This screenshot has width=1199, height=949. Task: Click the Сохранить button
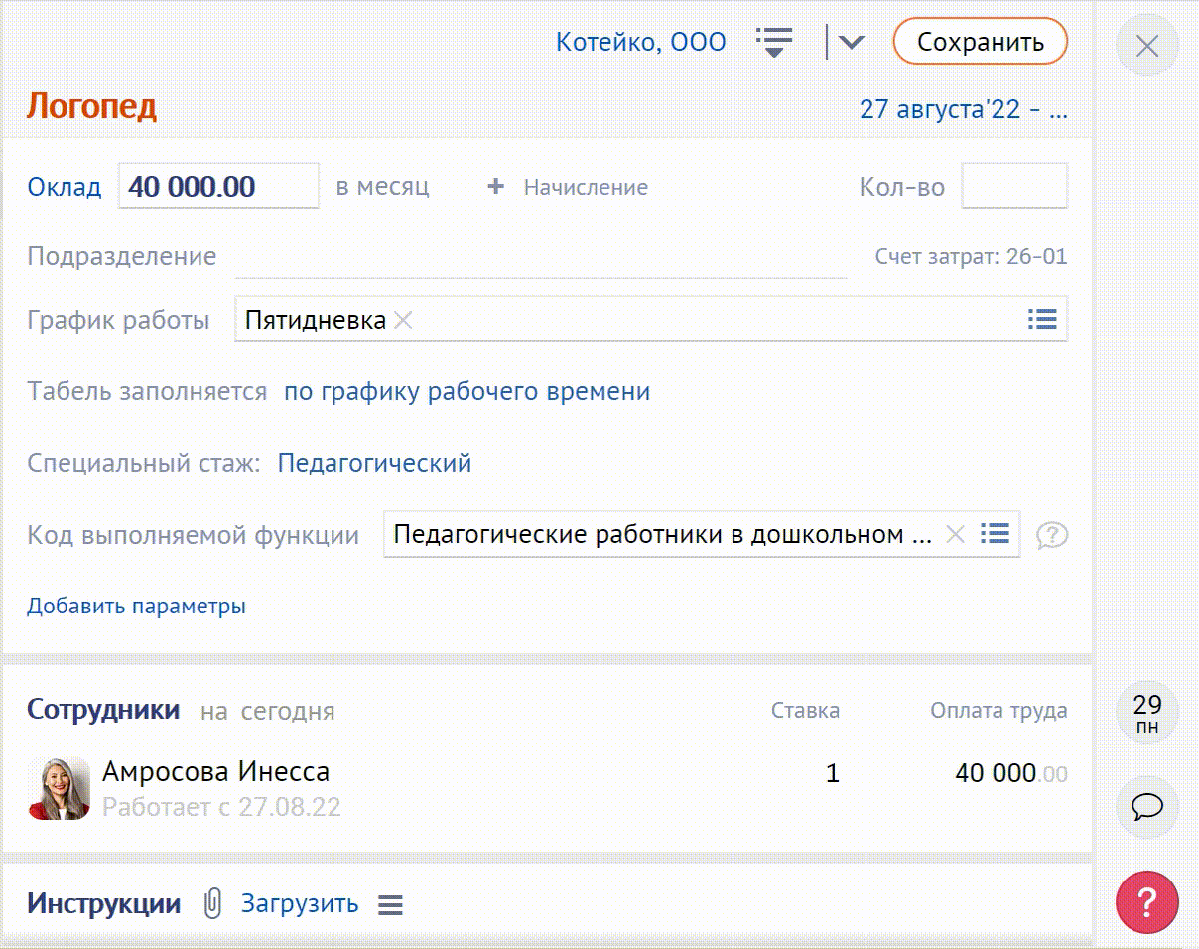point(980,42)
